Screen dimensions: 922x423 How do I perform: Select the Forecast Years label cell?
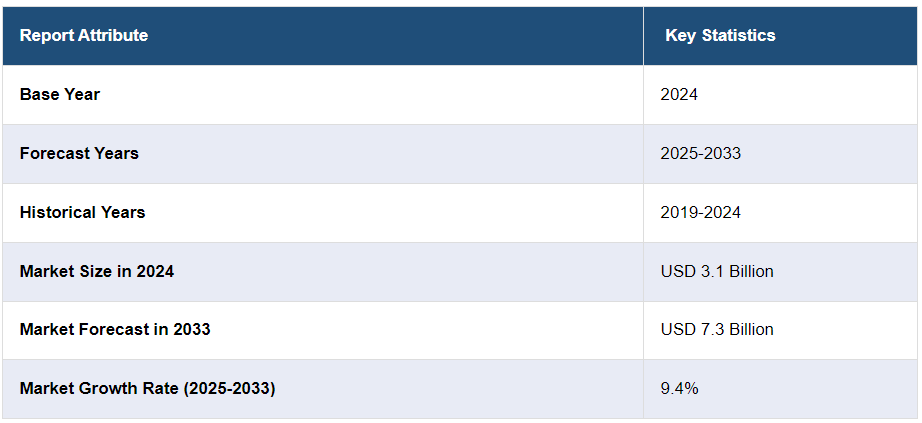pos(79,154)
